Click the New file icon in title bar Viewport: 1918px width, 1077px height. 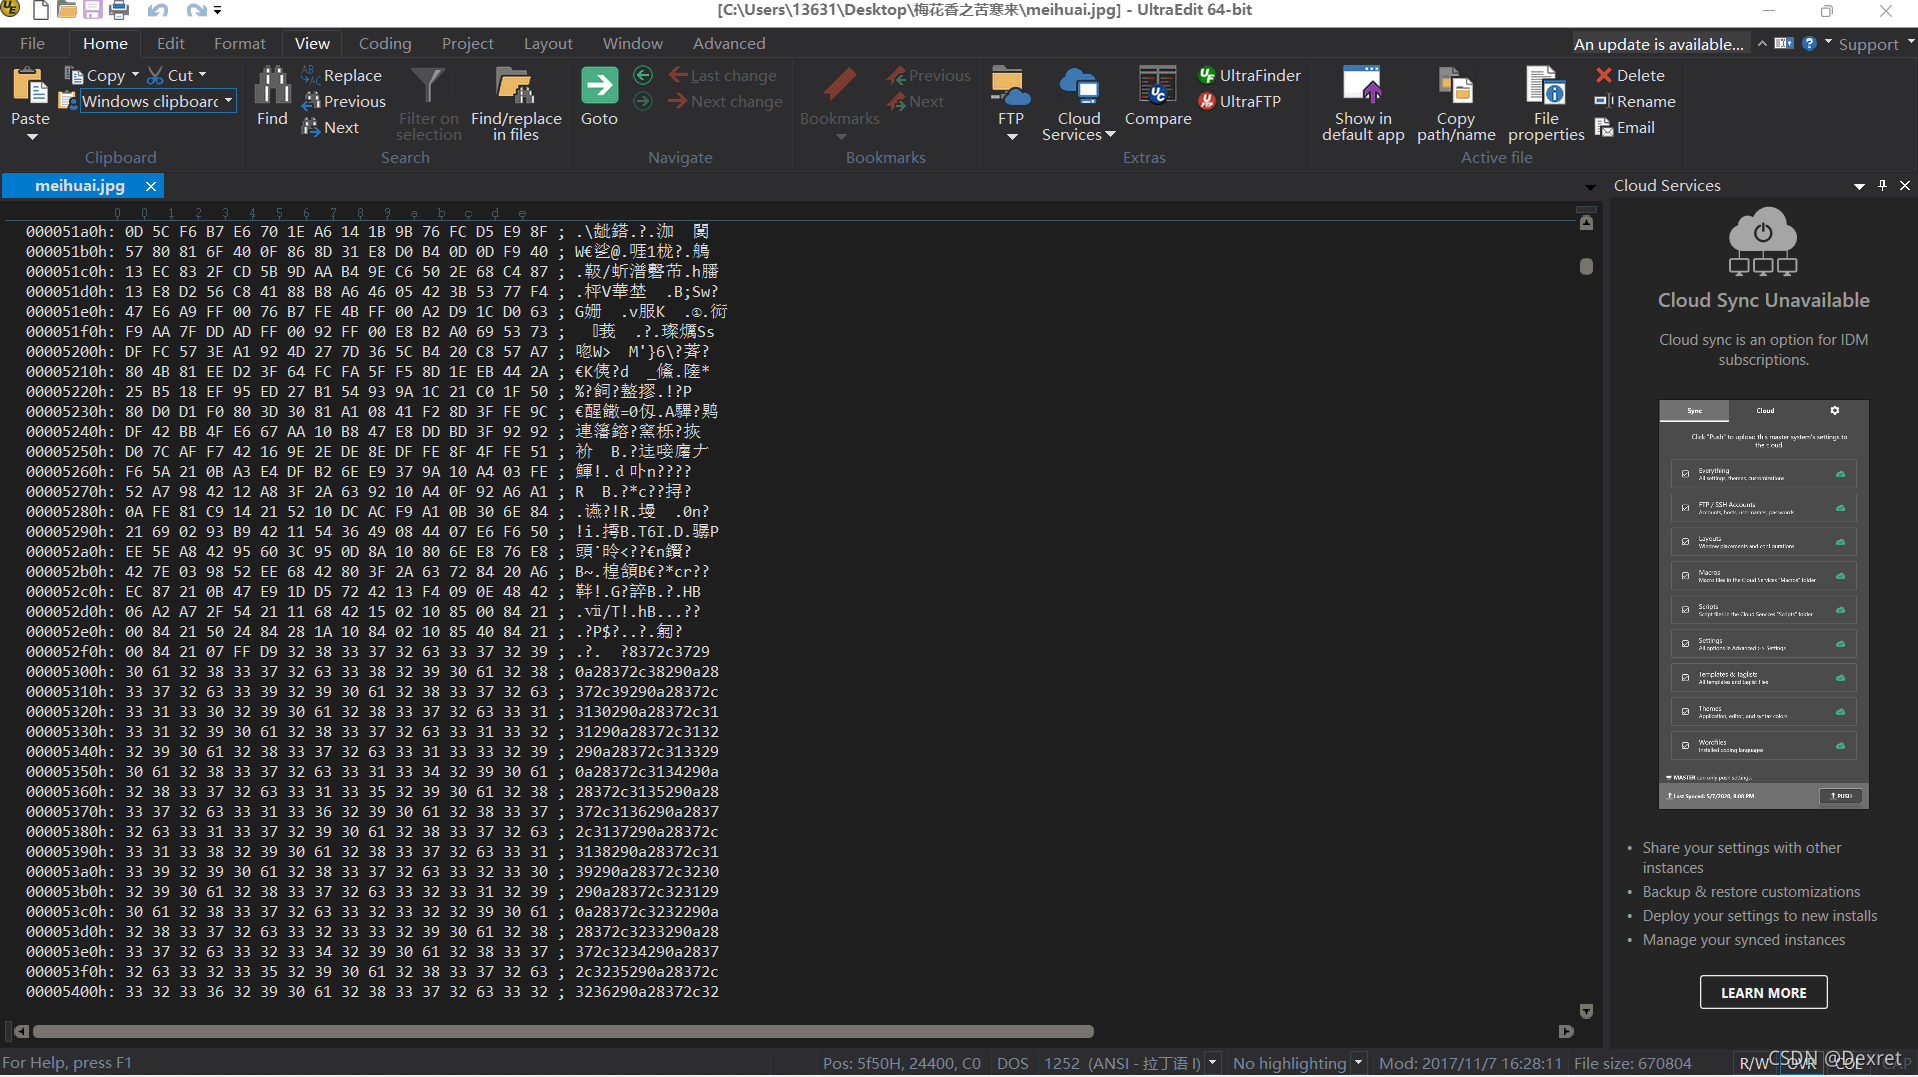tap(41, 11)
